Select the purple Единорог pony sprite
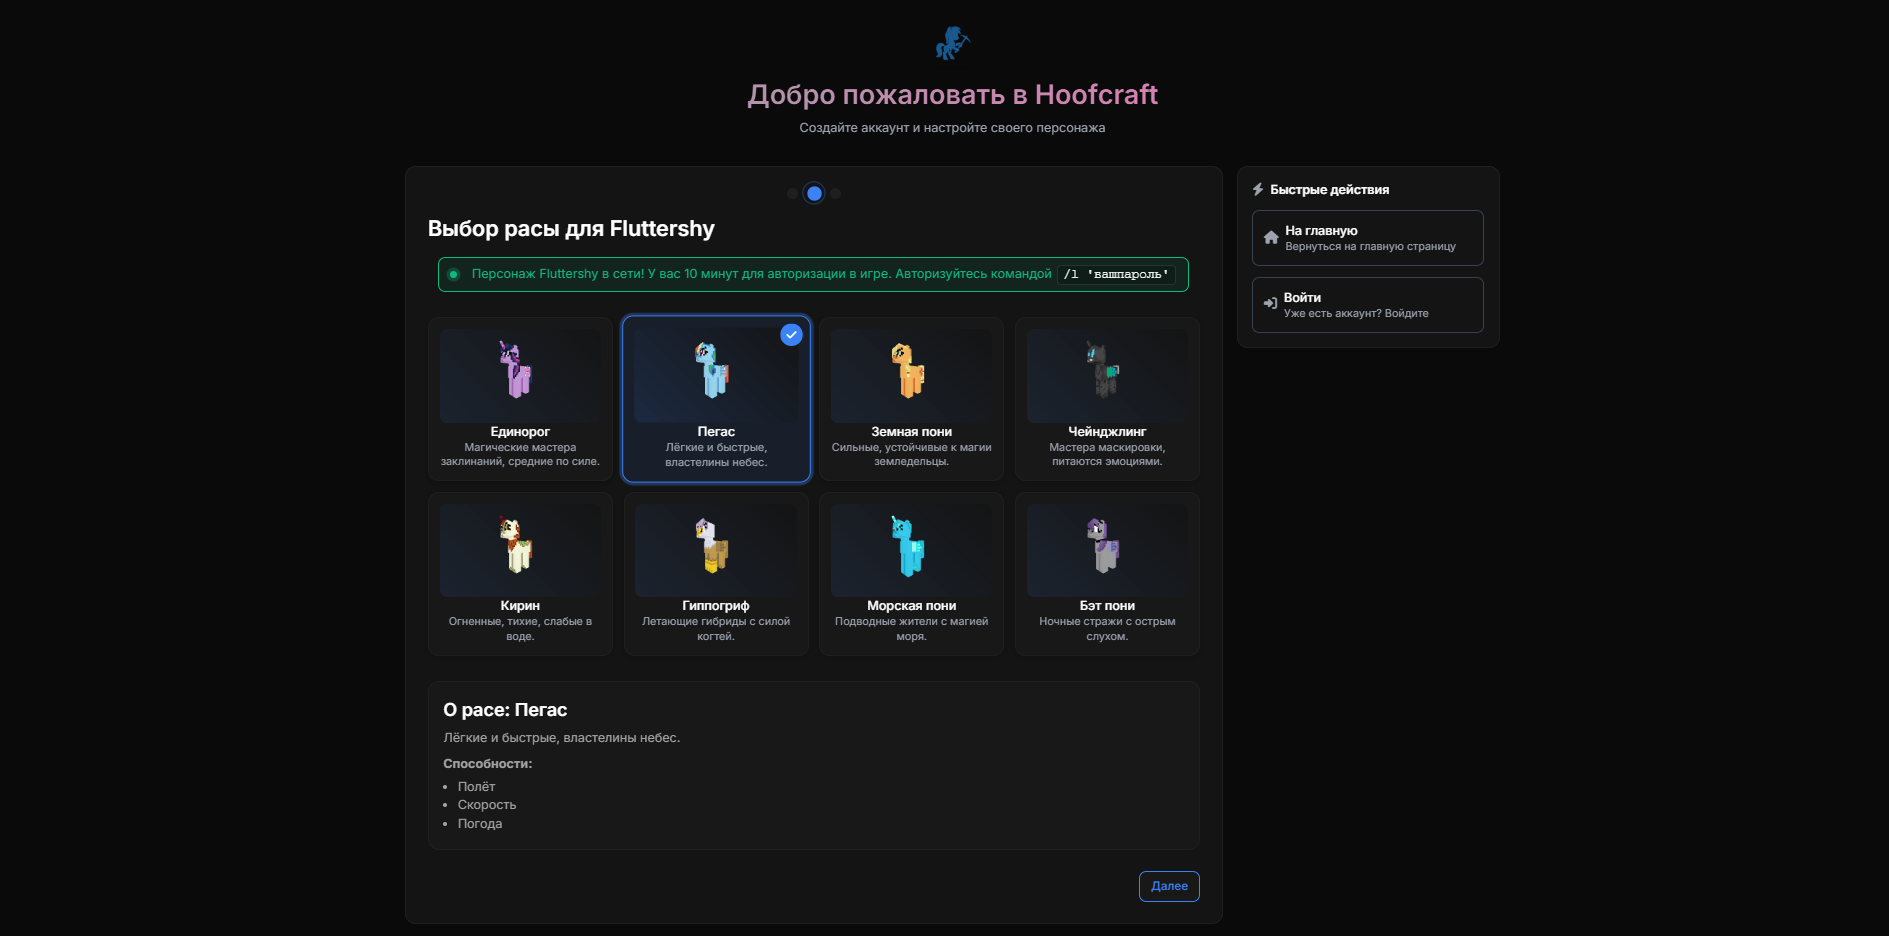1889x936 pixels. pos(517,369)
